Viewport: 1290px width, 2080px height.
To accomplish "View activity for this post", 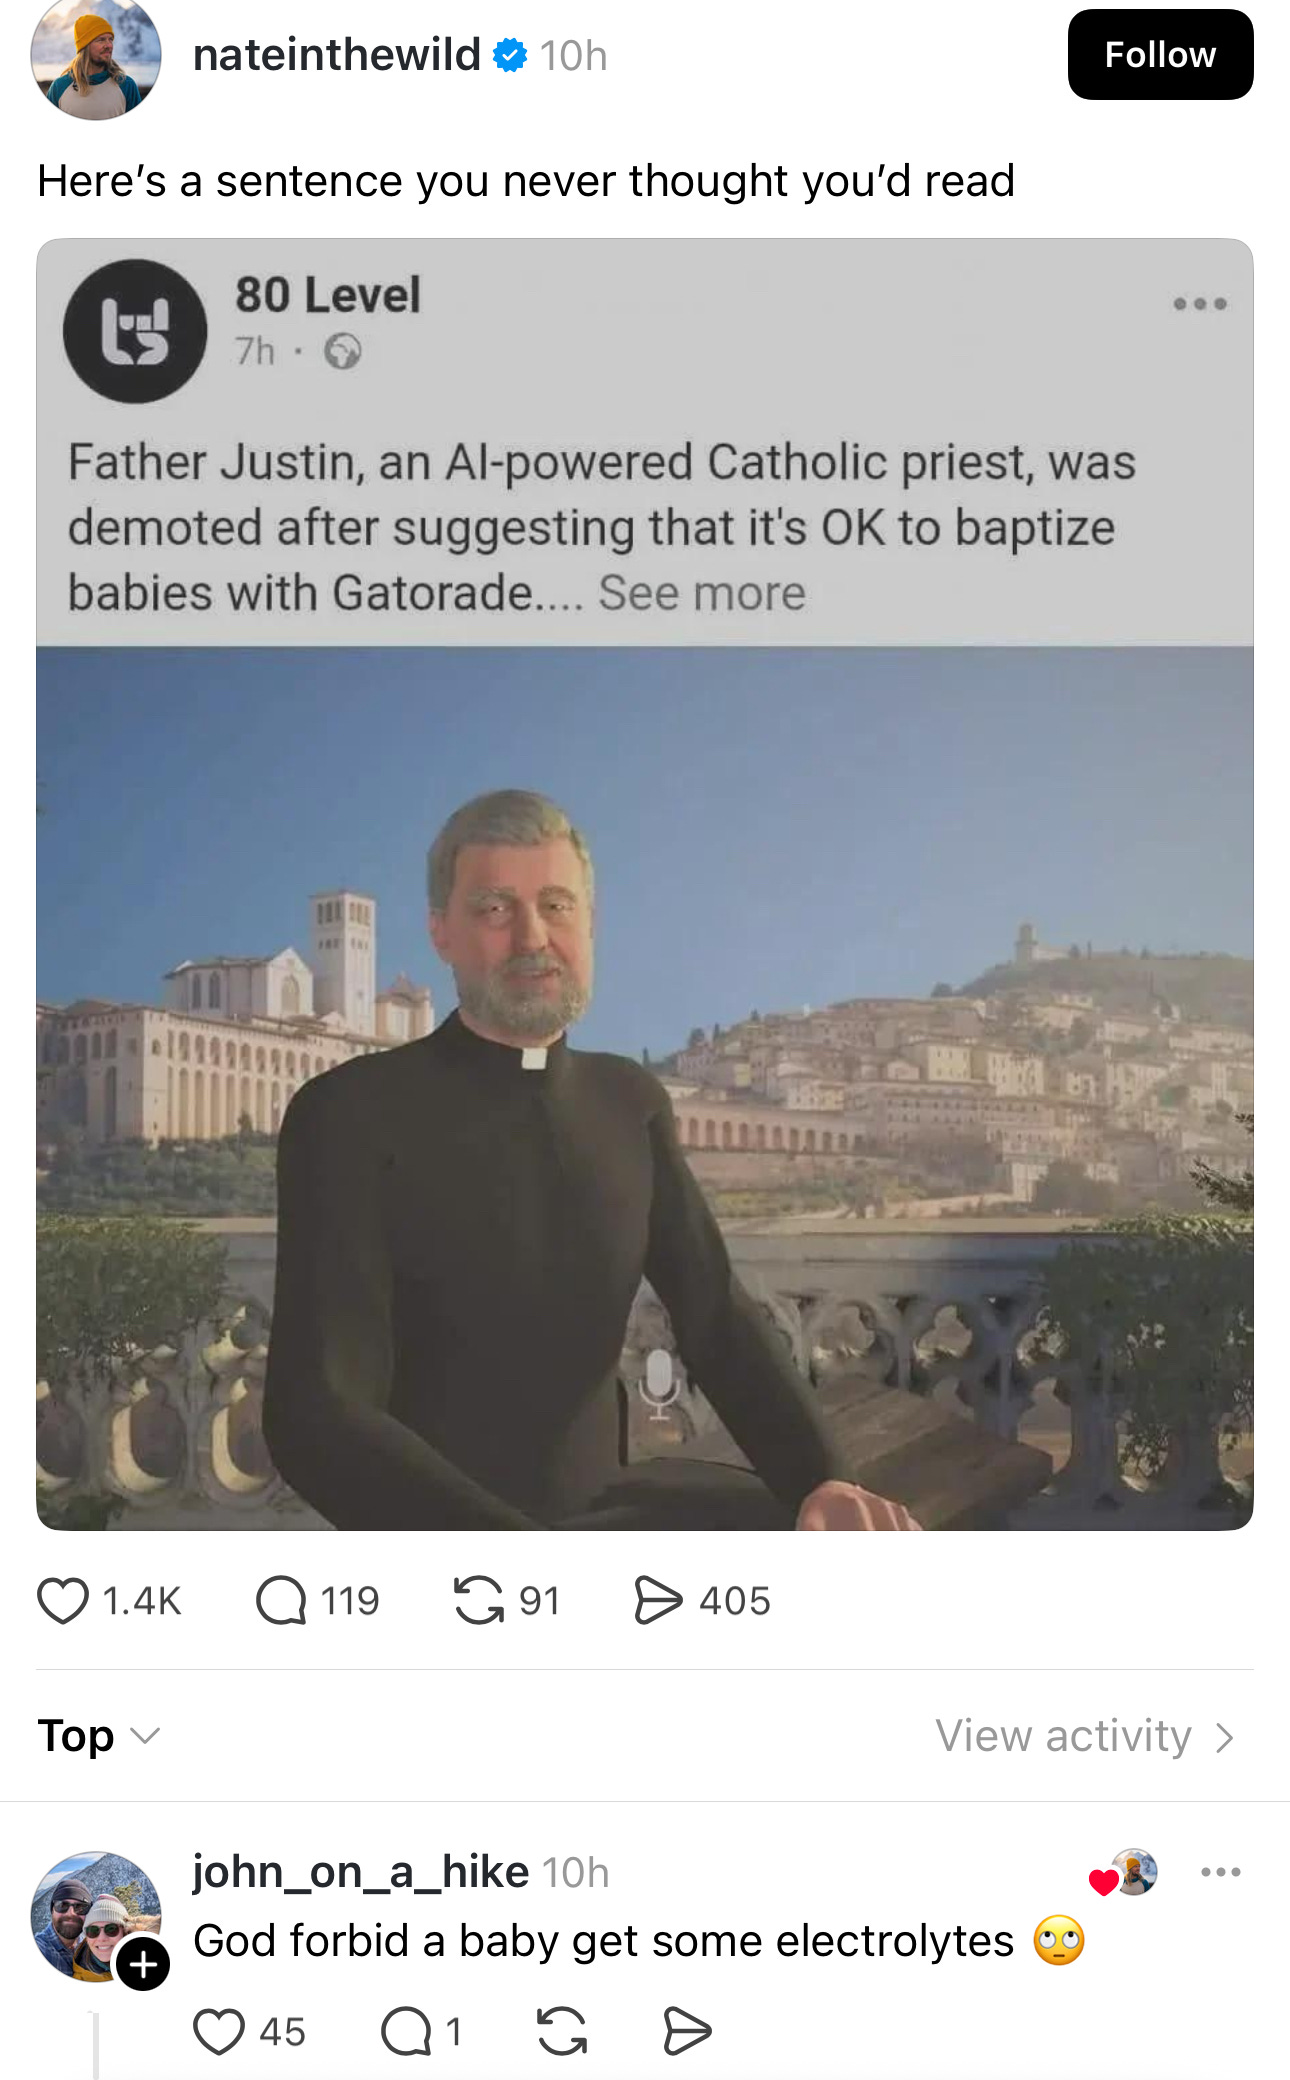I will (x=1064, y=1736).
